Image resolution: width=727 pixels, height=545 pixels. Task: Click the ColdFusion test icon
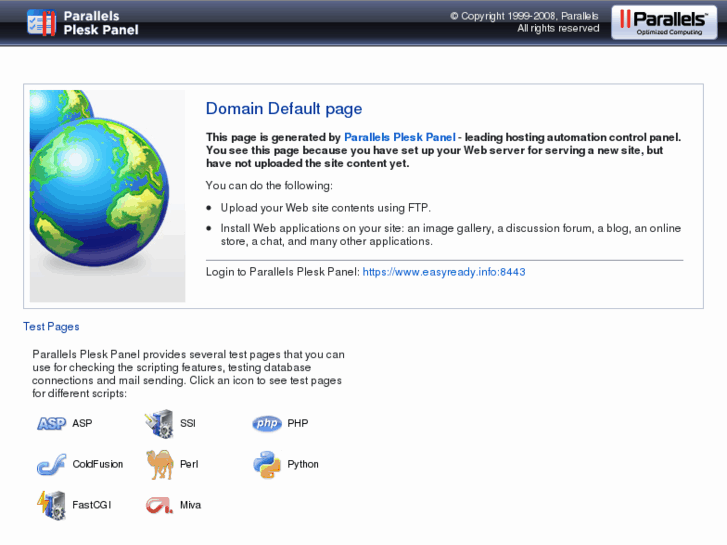point(51,464)
